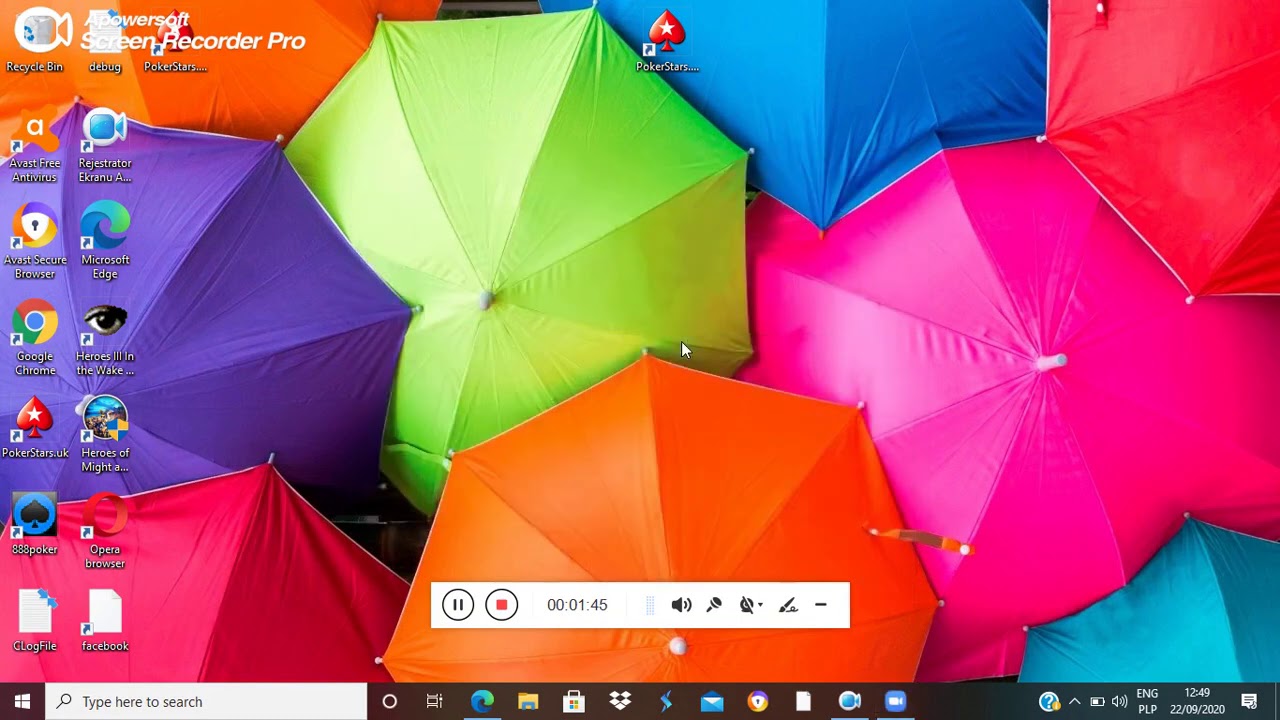Open the notification Action Center

click(1249, 702)
